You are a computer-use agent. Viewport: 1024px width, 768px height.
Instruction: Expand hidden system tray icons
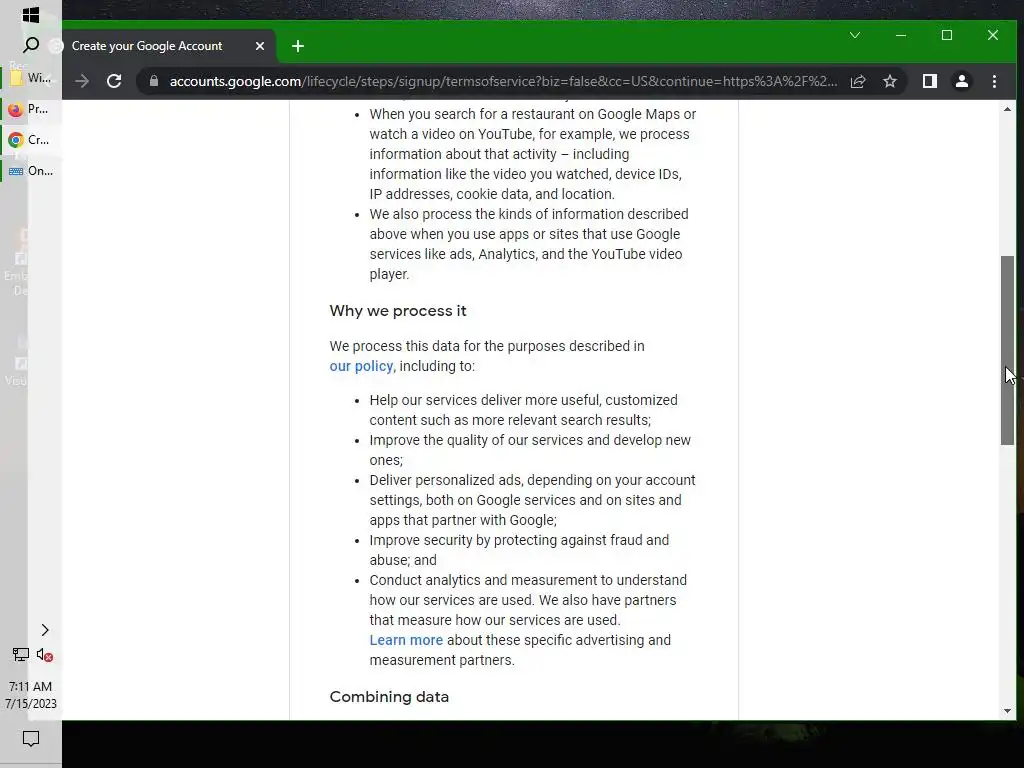(45, 630)
